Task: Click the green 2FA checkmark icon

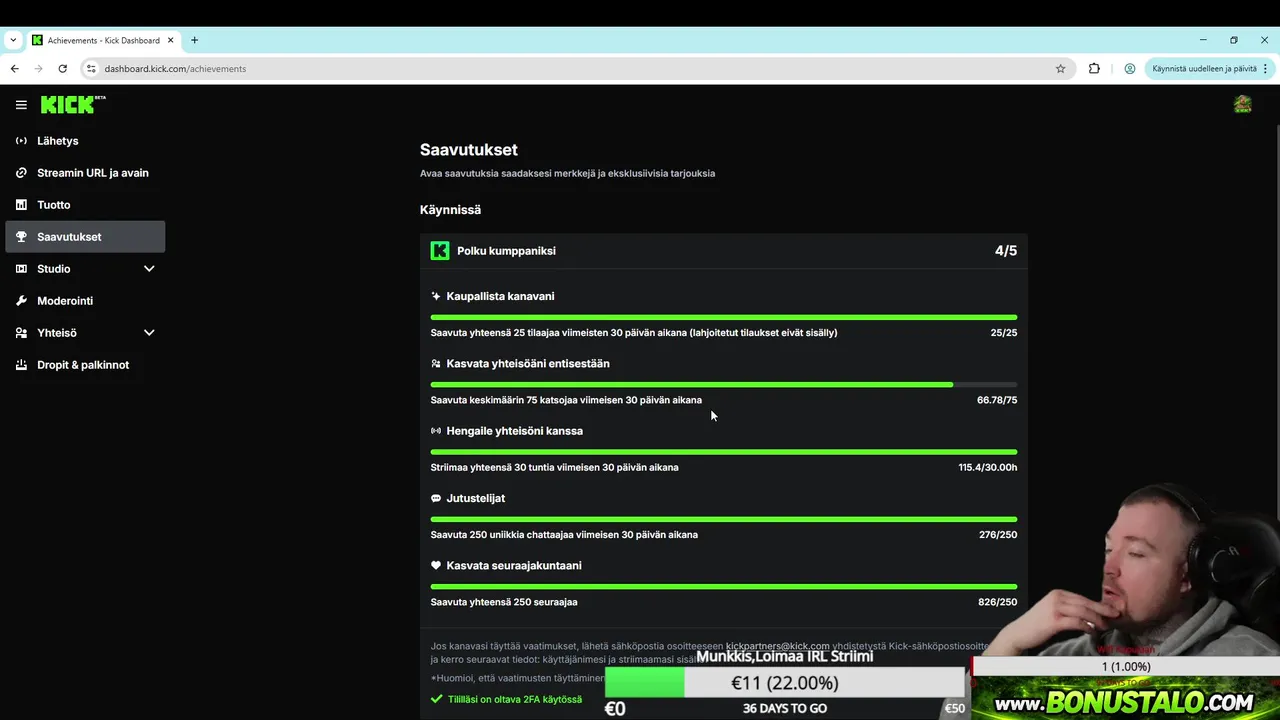Action: pyautogui.click(x=436, y=699)
